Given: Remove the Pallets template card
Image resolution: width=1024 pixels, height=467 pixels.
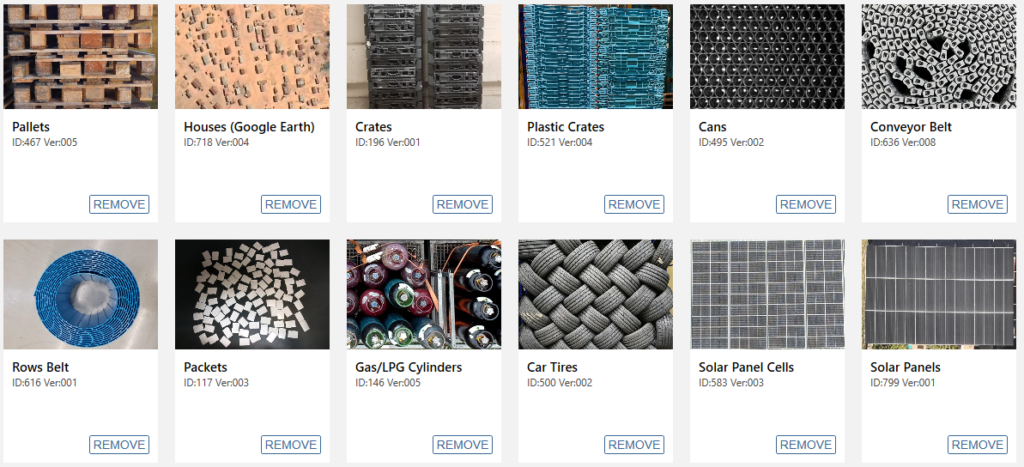Looking at the screenshot, I should (120, 204).
